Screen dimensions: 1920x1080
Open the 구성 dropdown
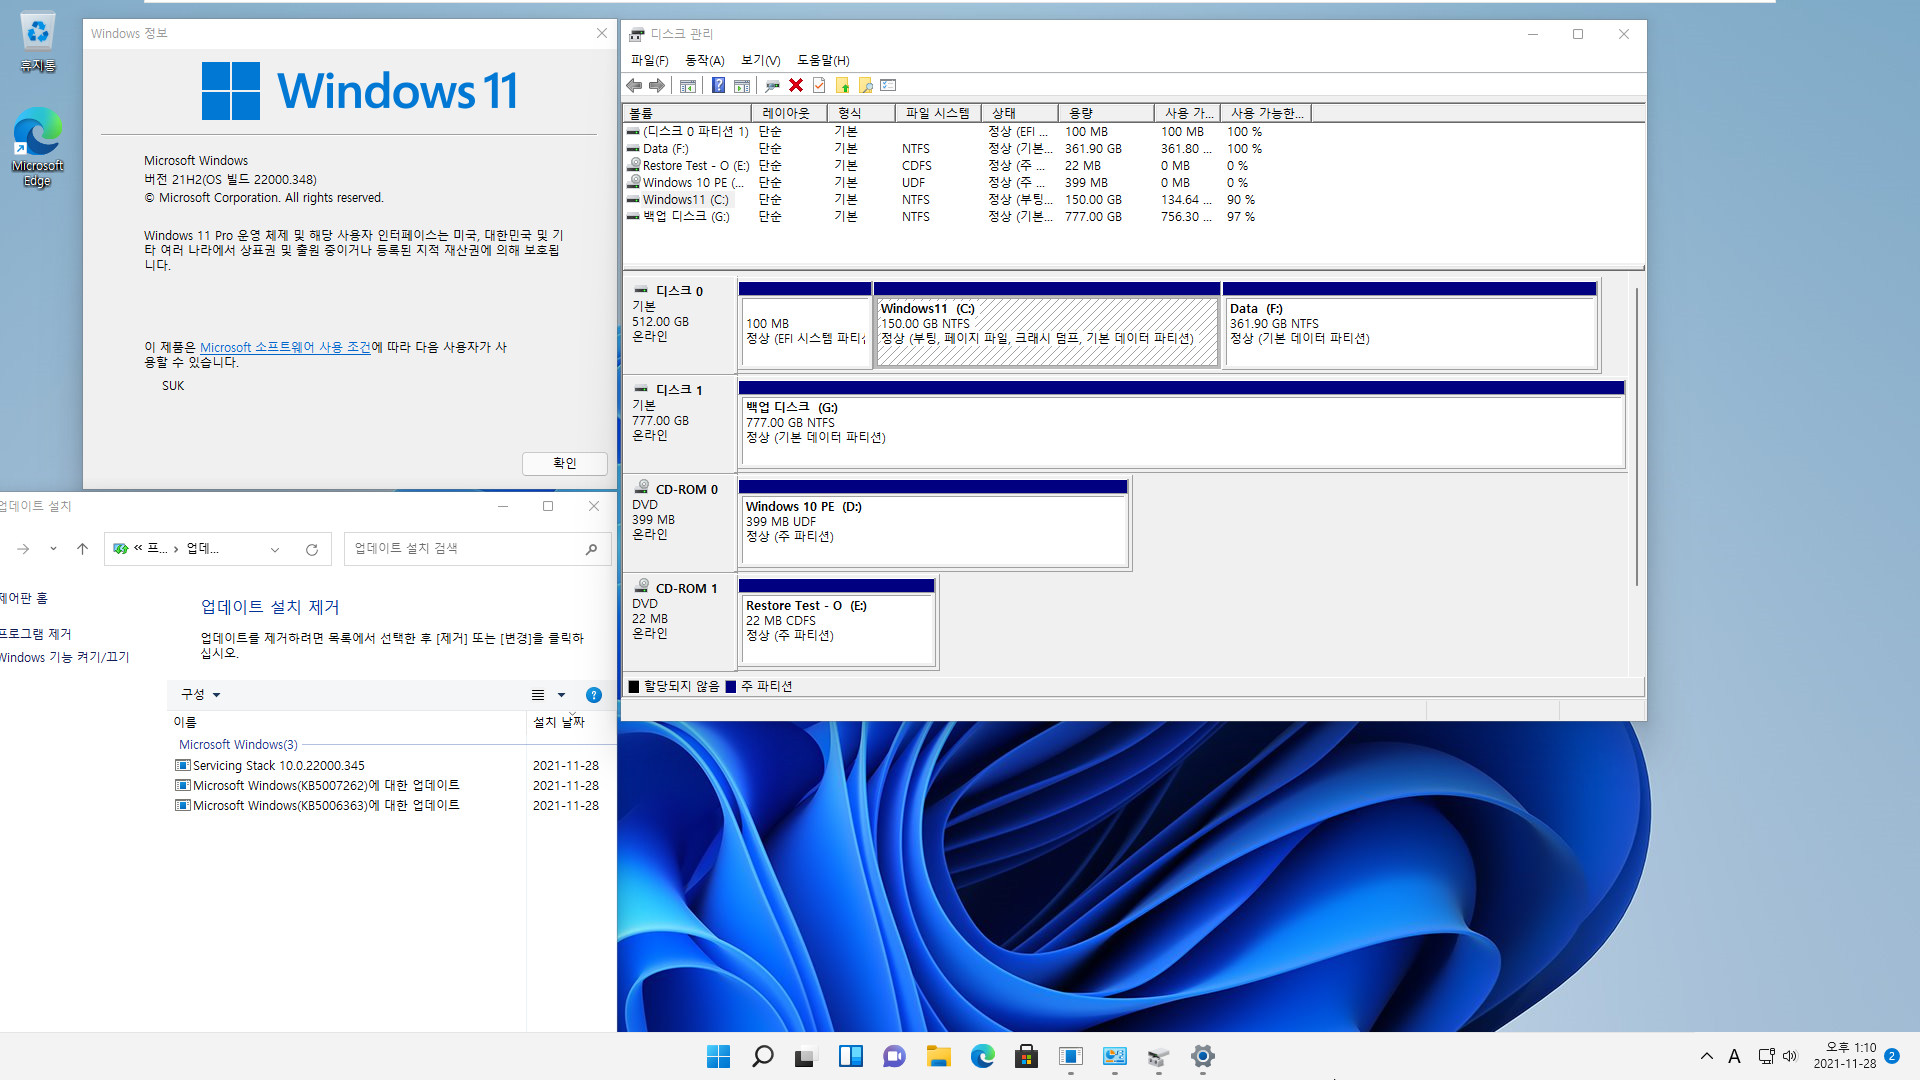click(x=200, y=695)
